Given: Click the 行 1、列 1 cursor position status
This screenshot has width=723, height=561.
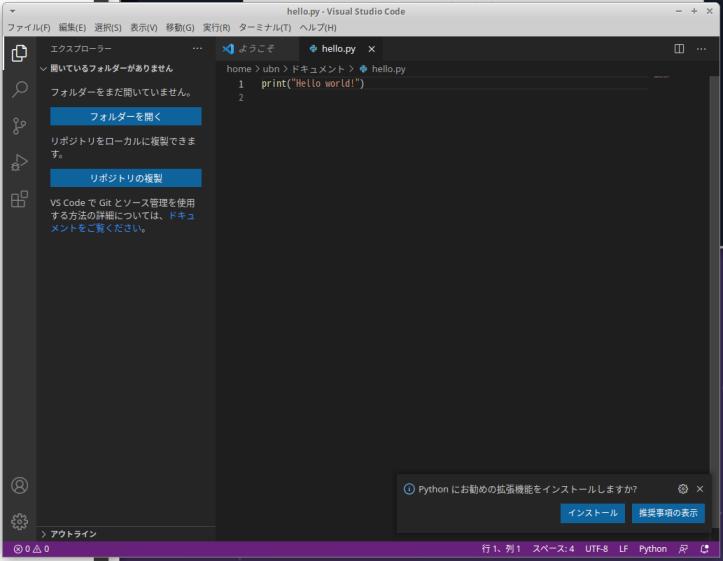Looking at the screenshot, I should pos(501,549).
